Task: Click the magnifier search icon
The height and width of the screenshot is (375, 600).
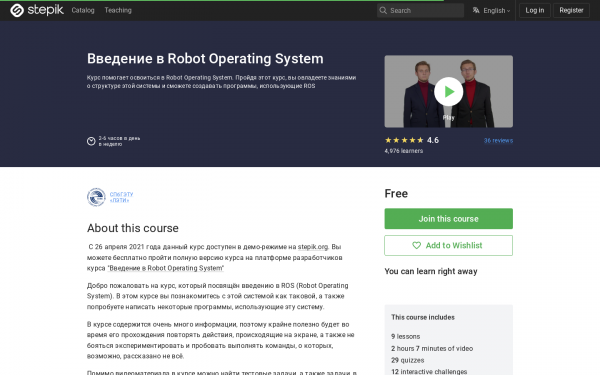Action: coord(383,10)
